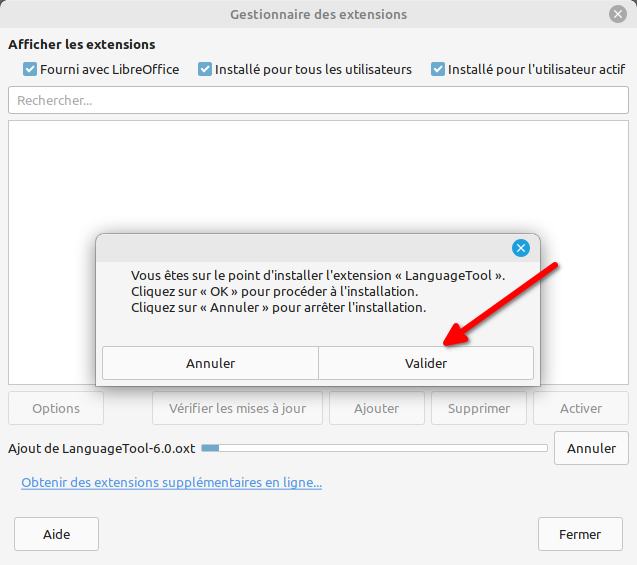This screenshot has width=637, height=565.
Task: Focus the Rechercher search field
Action: tap(318, 100)
